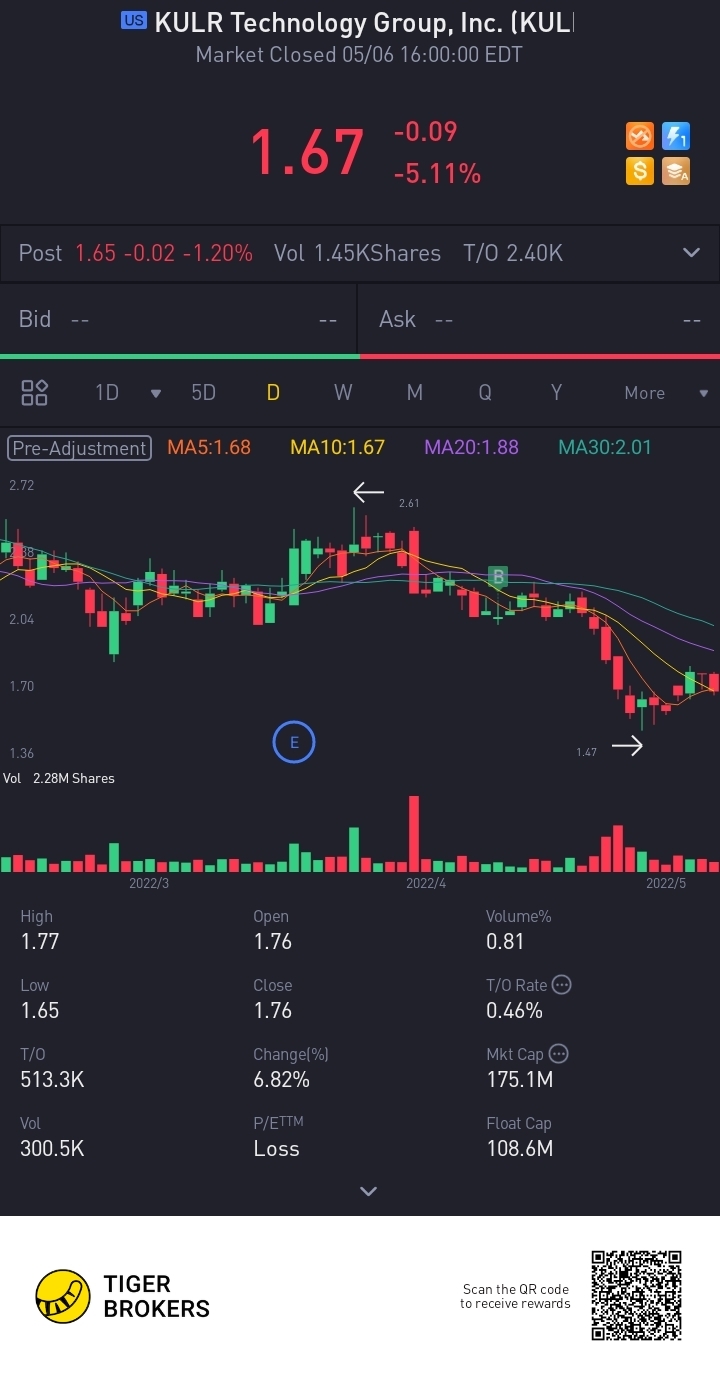720x1377 pixels.
Task: Tap the blue US market badge
Action: [x=133, y=20]
